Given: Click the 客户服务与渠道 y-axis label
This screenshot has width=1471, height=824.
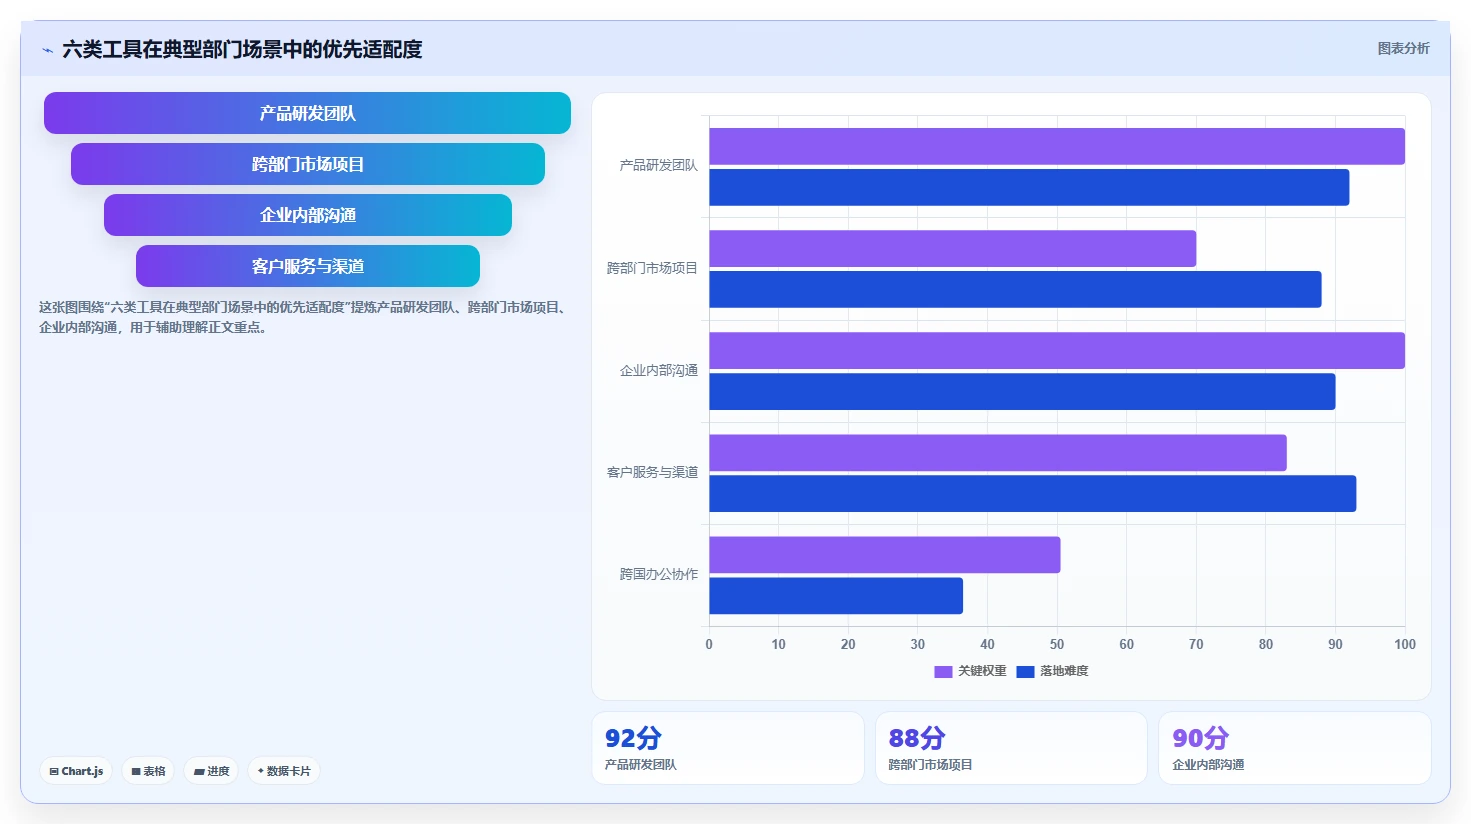Looking at the screenshot, I should click(x=652, y=472).
